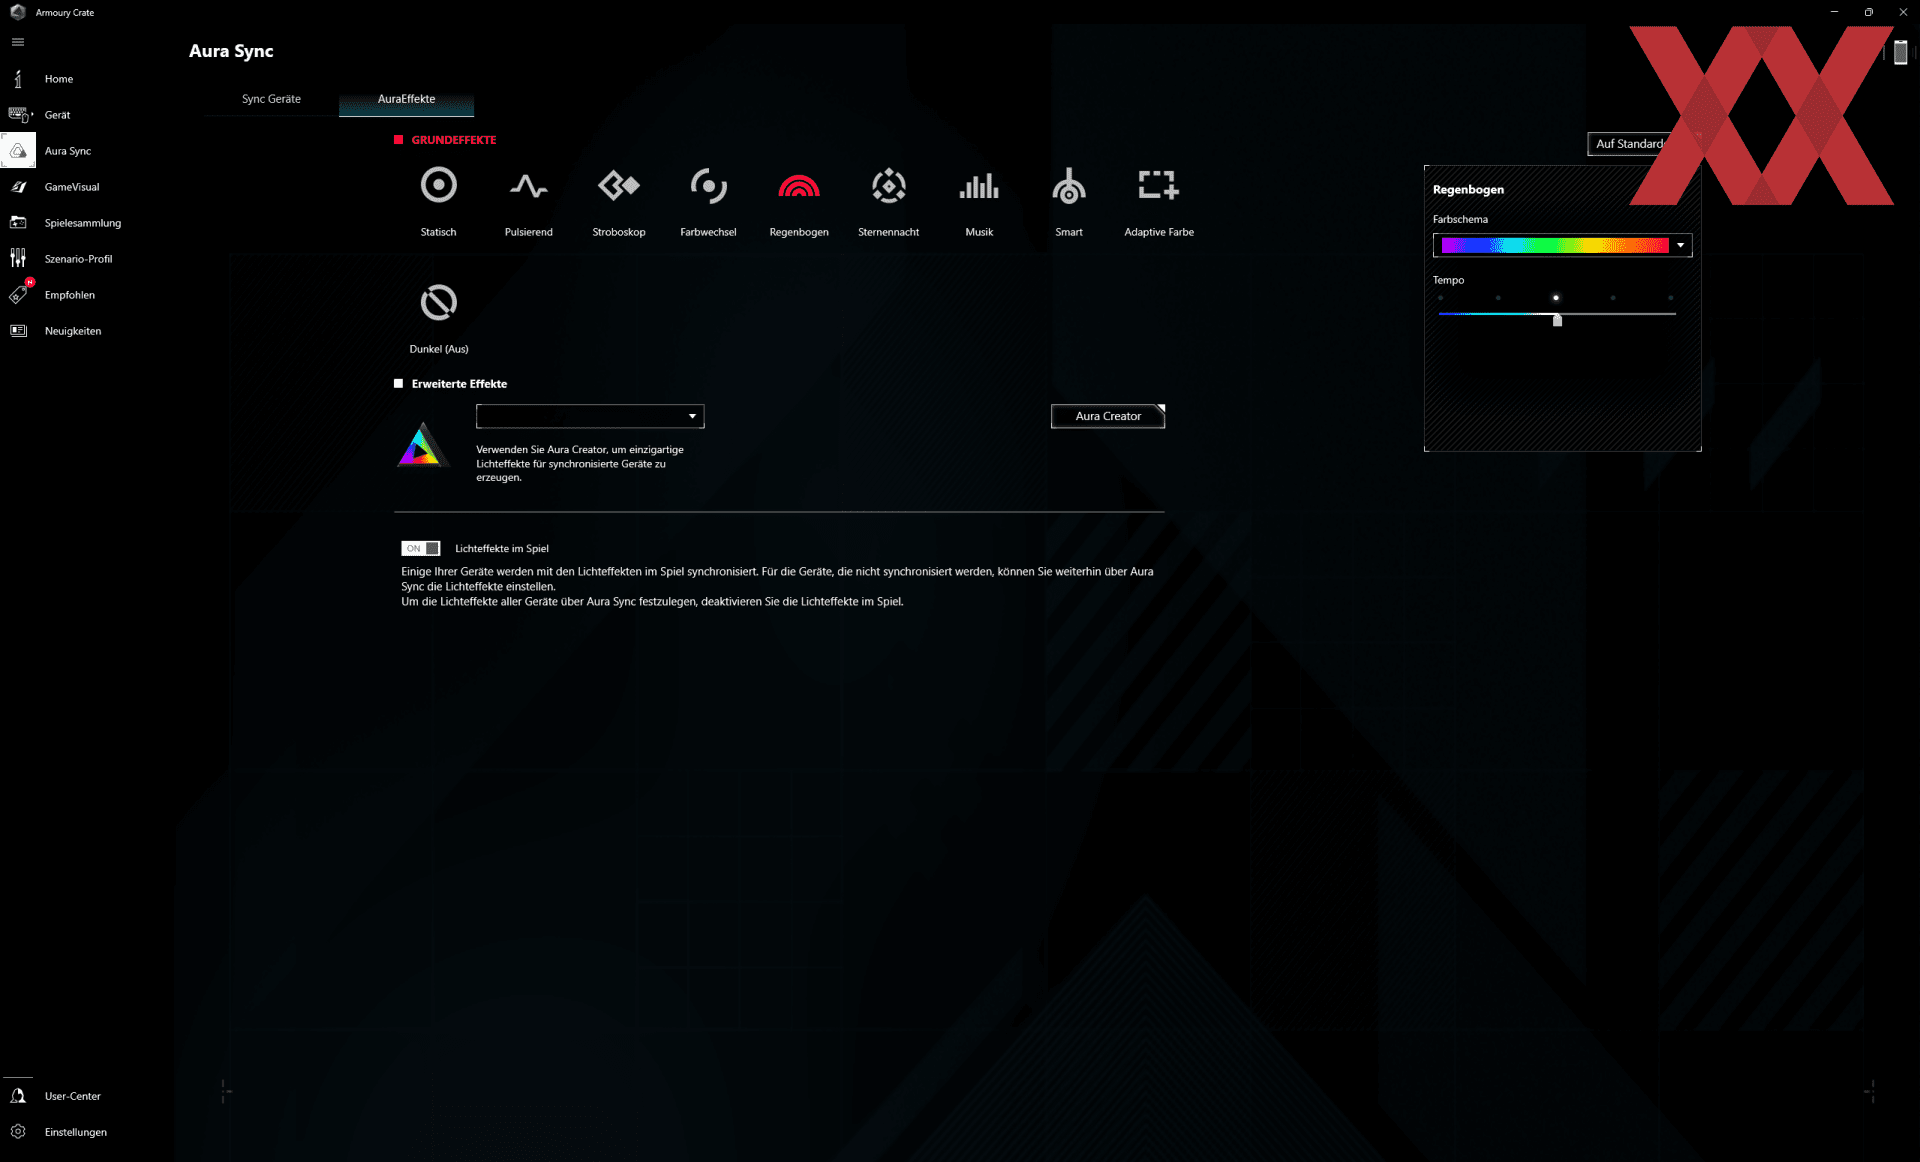Switch to the AuraEffekte tab

coord(406,99)
